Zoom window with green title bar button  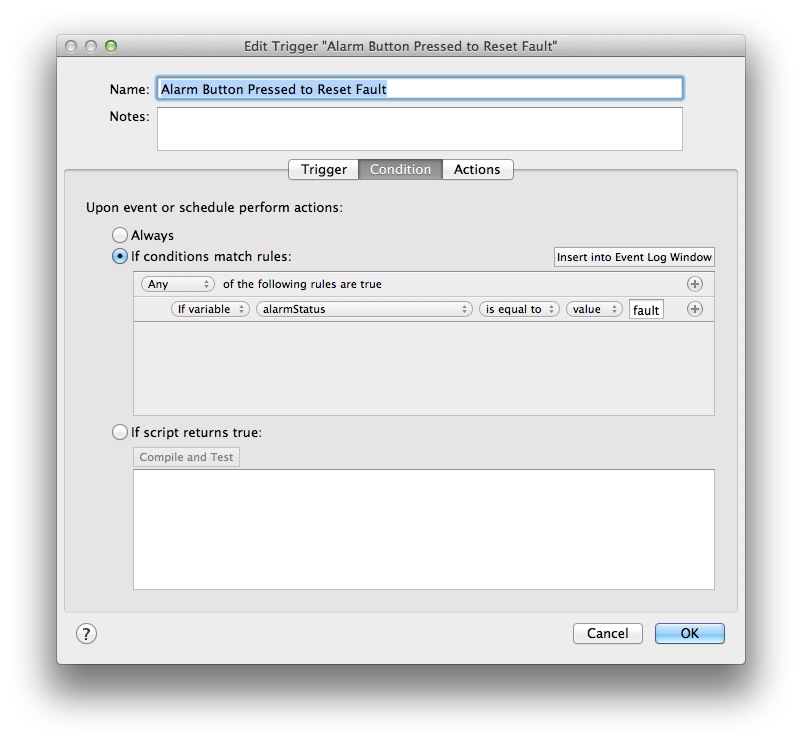coord(111,46)
